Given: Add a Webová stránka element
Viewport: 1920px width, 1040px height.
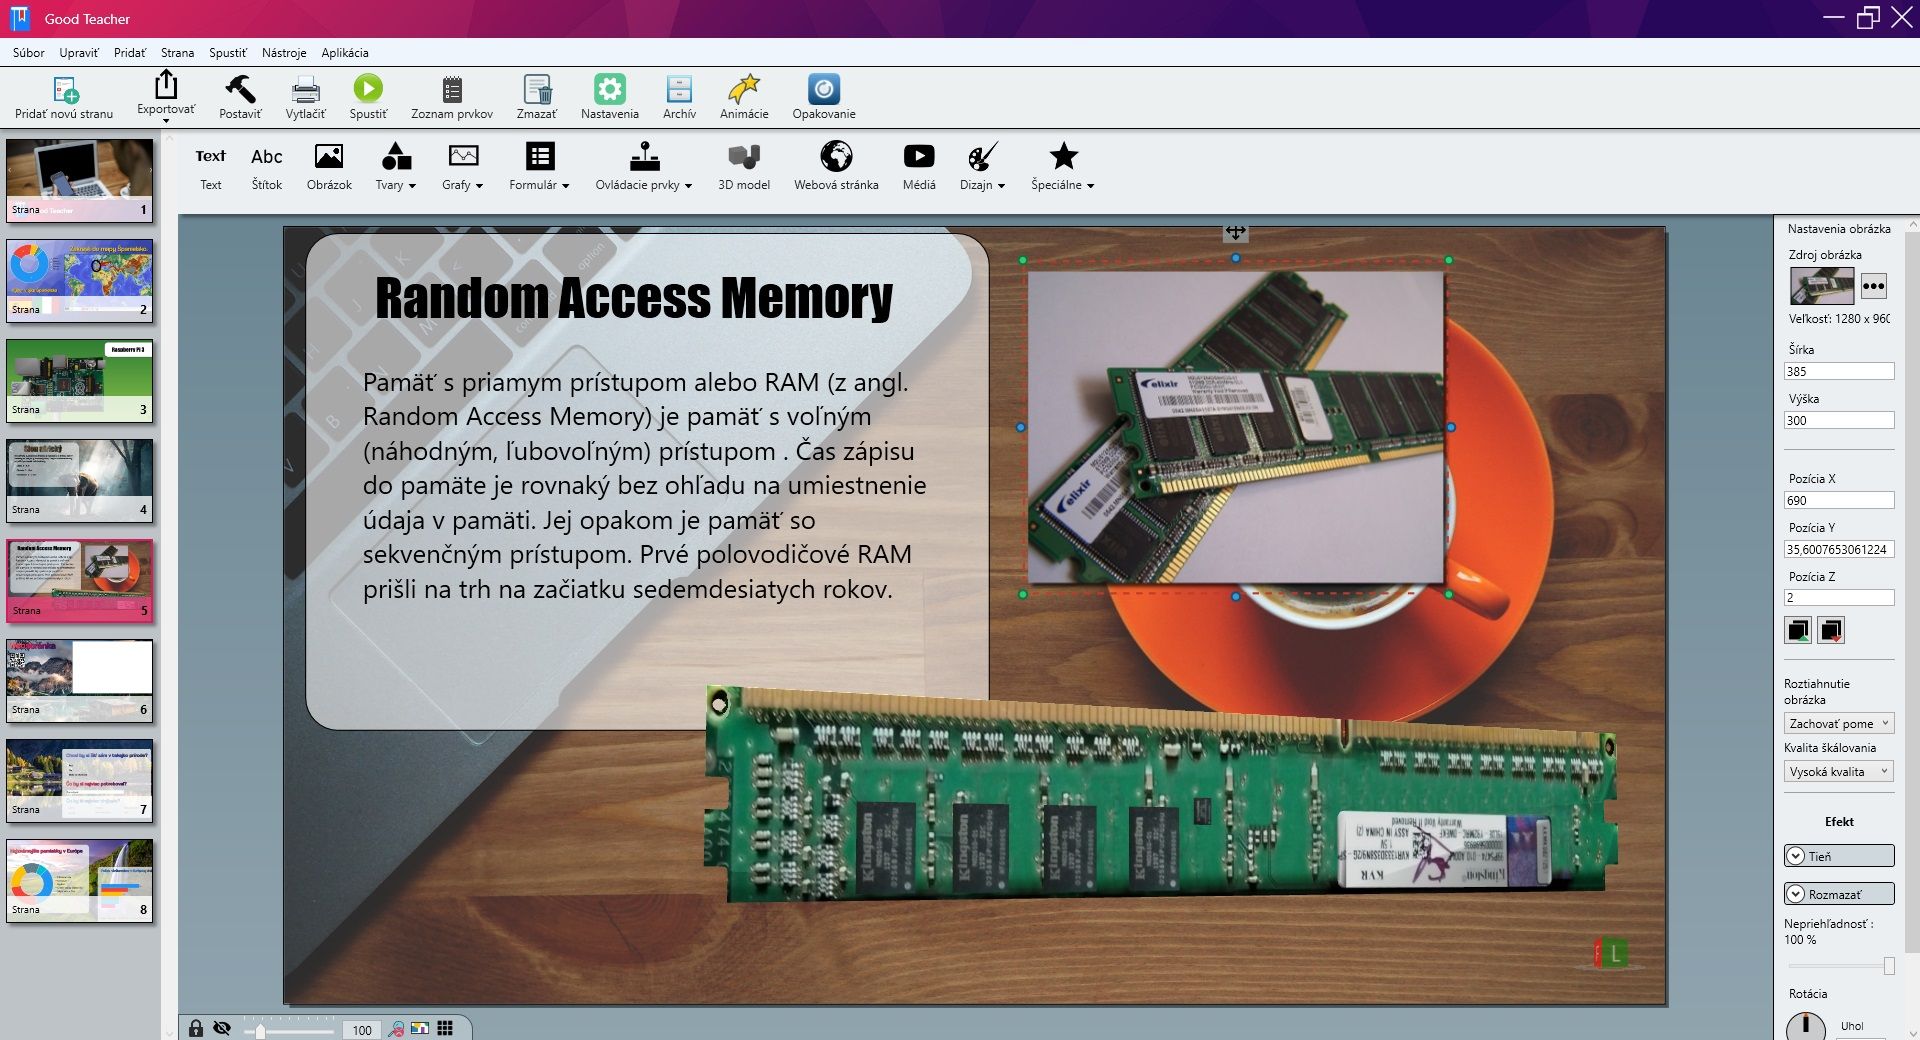Looking at the screenshot, I should tap(836, 166).
